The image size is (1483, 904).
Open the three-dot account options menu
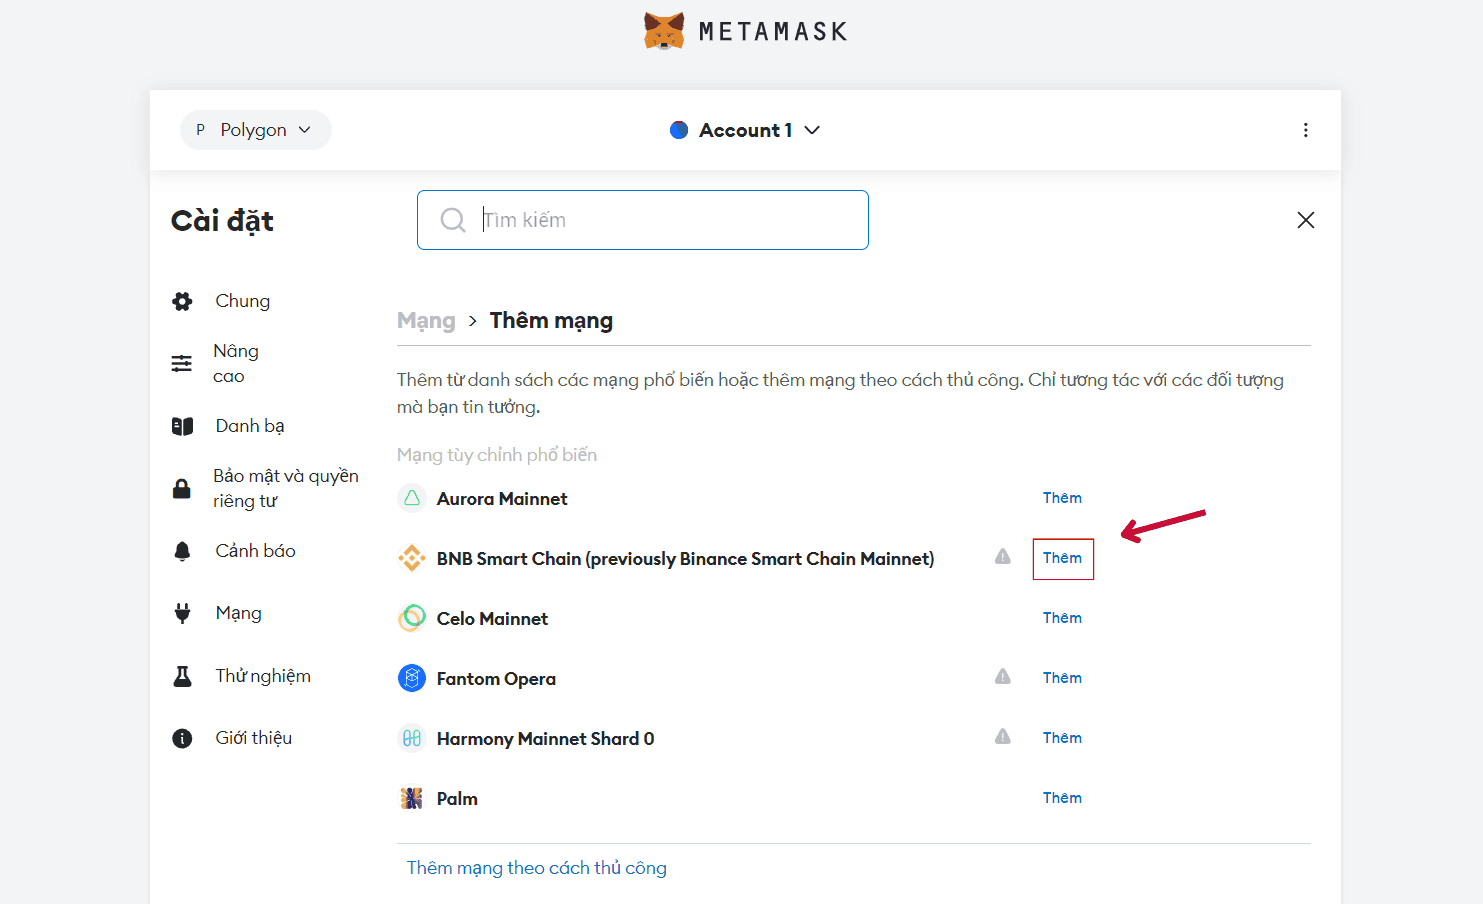(x=1305, y=130)
